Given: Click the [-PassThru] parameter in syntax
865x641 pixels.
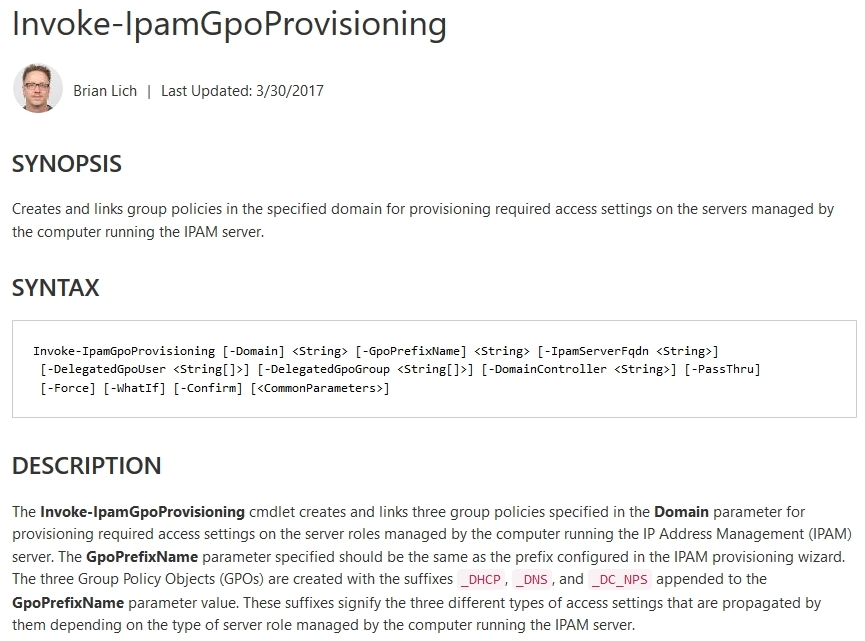Looking at the screenshot, I should (x=723, y=369).
